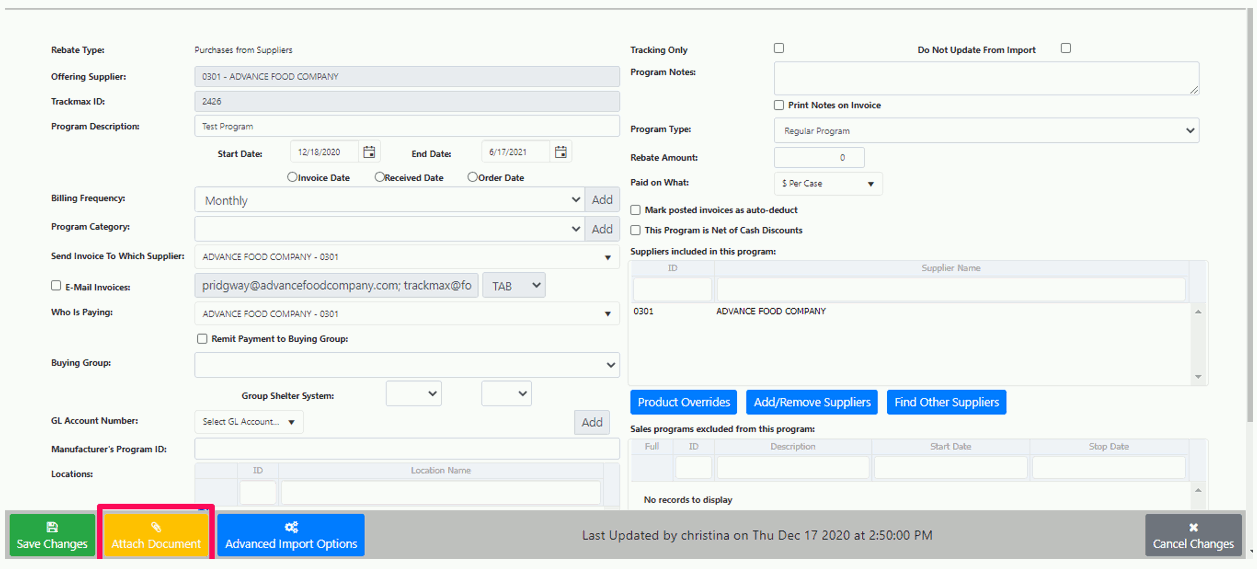Expand the Billing Frequency dropdown

[388, 200]
